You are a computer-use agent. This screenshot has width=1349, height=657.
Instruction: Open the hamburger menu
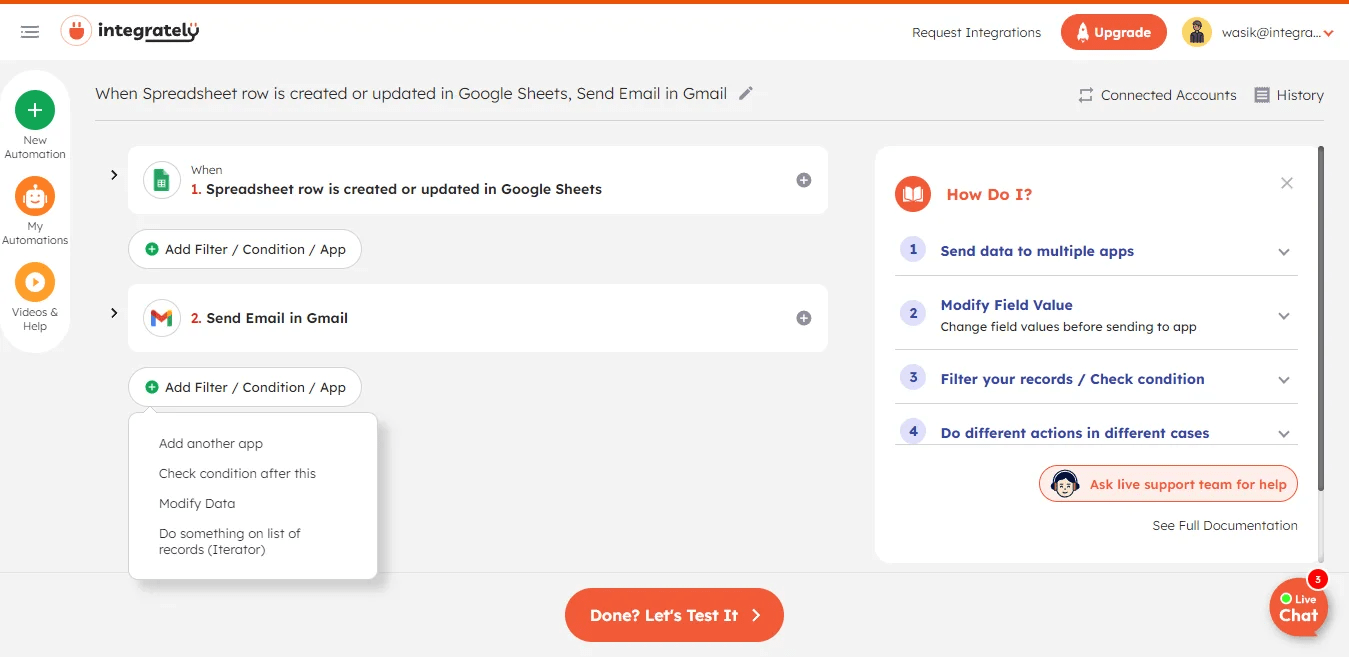pos(30,32)
